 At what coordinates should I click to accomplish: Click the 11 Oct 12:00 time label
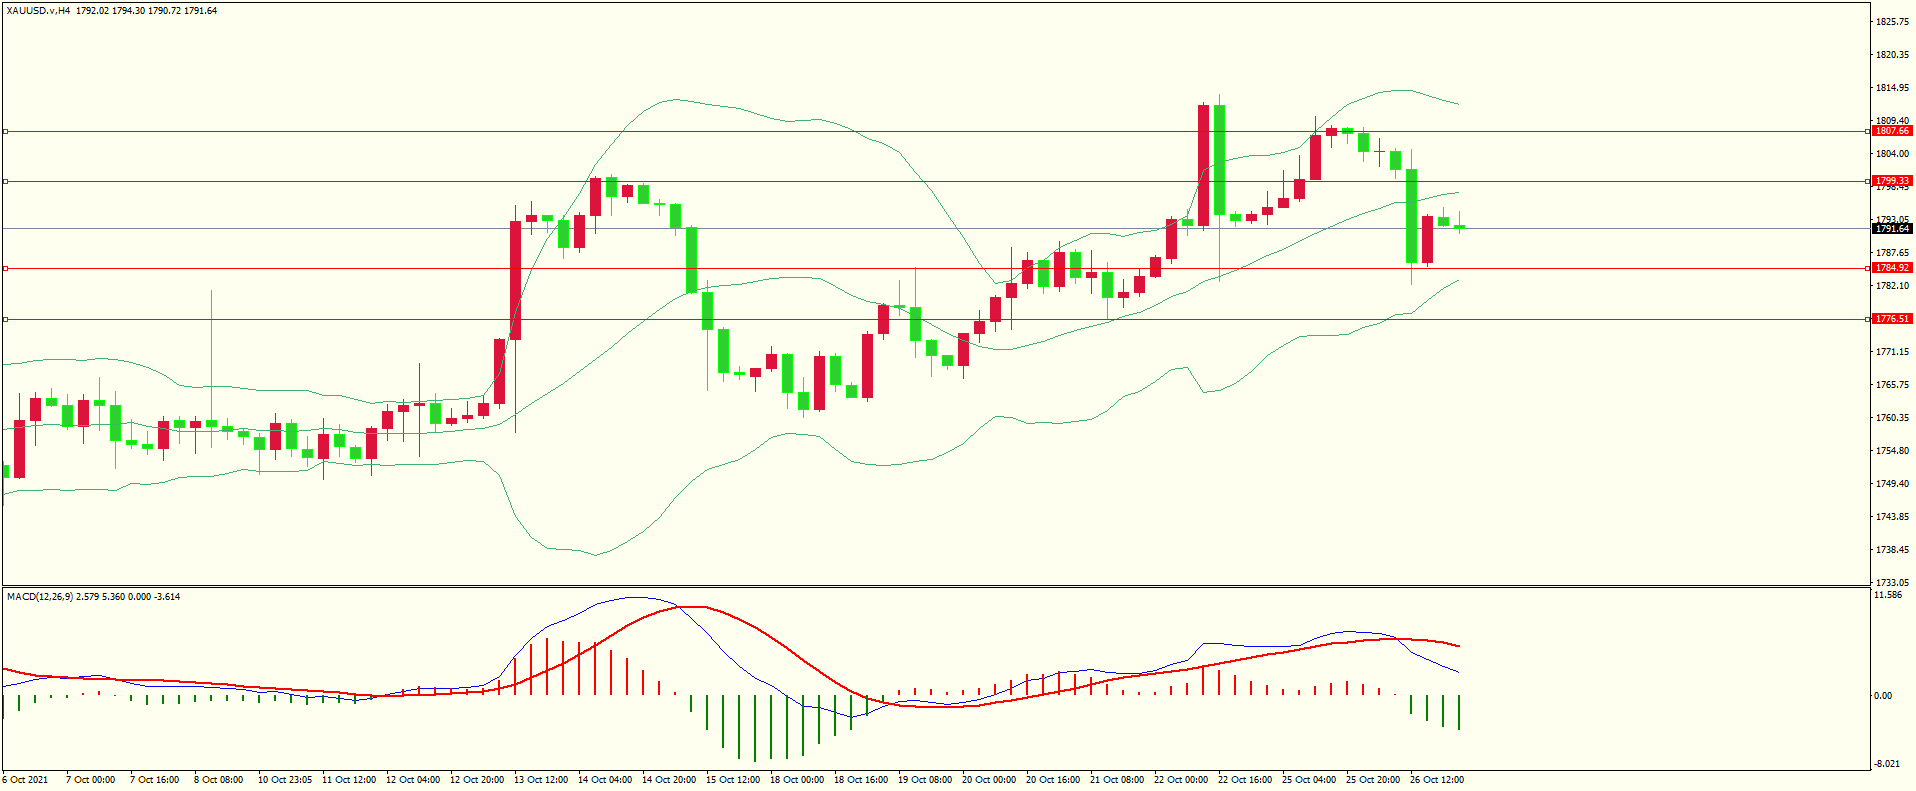[349, 780]
